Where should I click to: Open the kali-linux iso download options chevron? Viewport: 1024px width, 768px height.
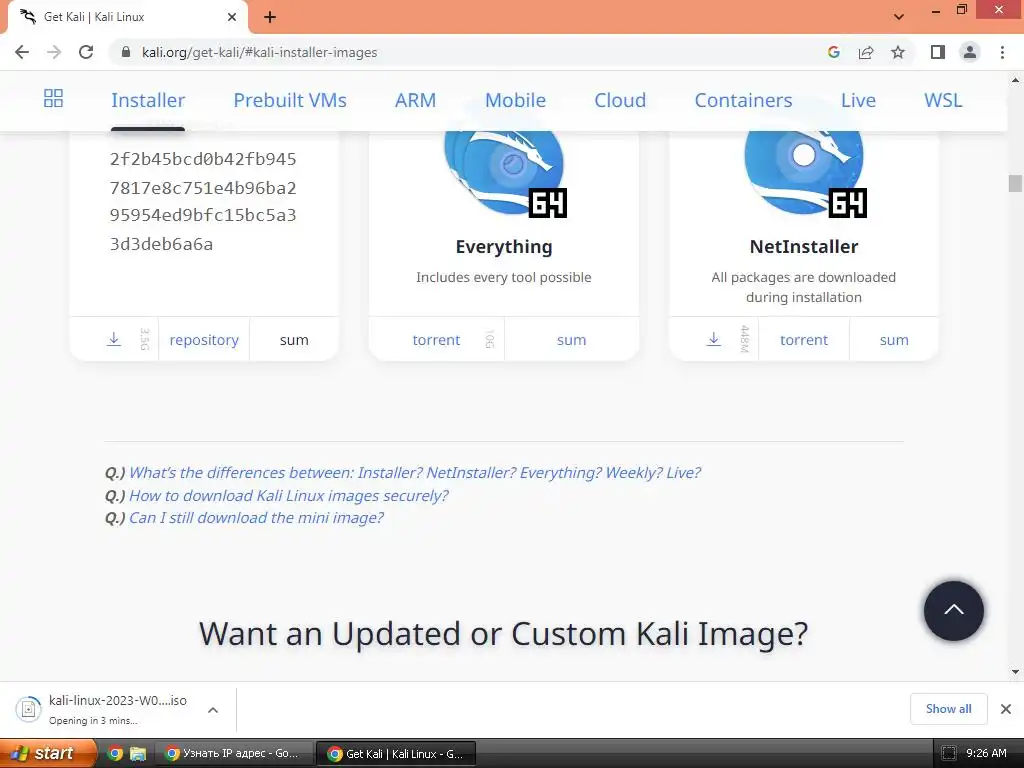coord(213,710)
